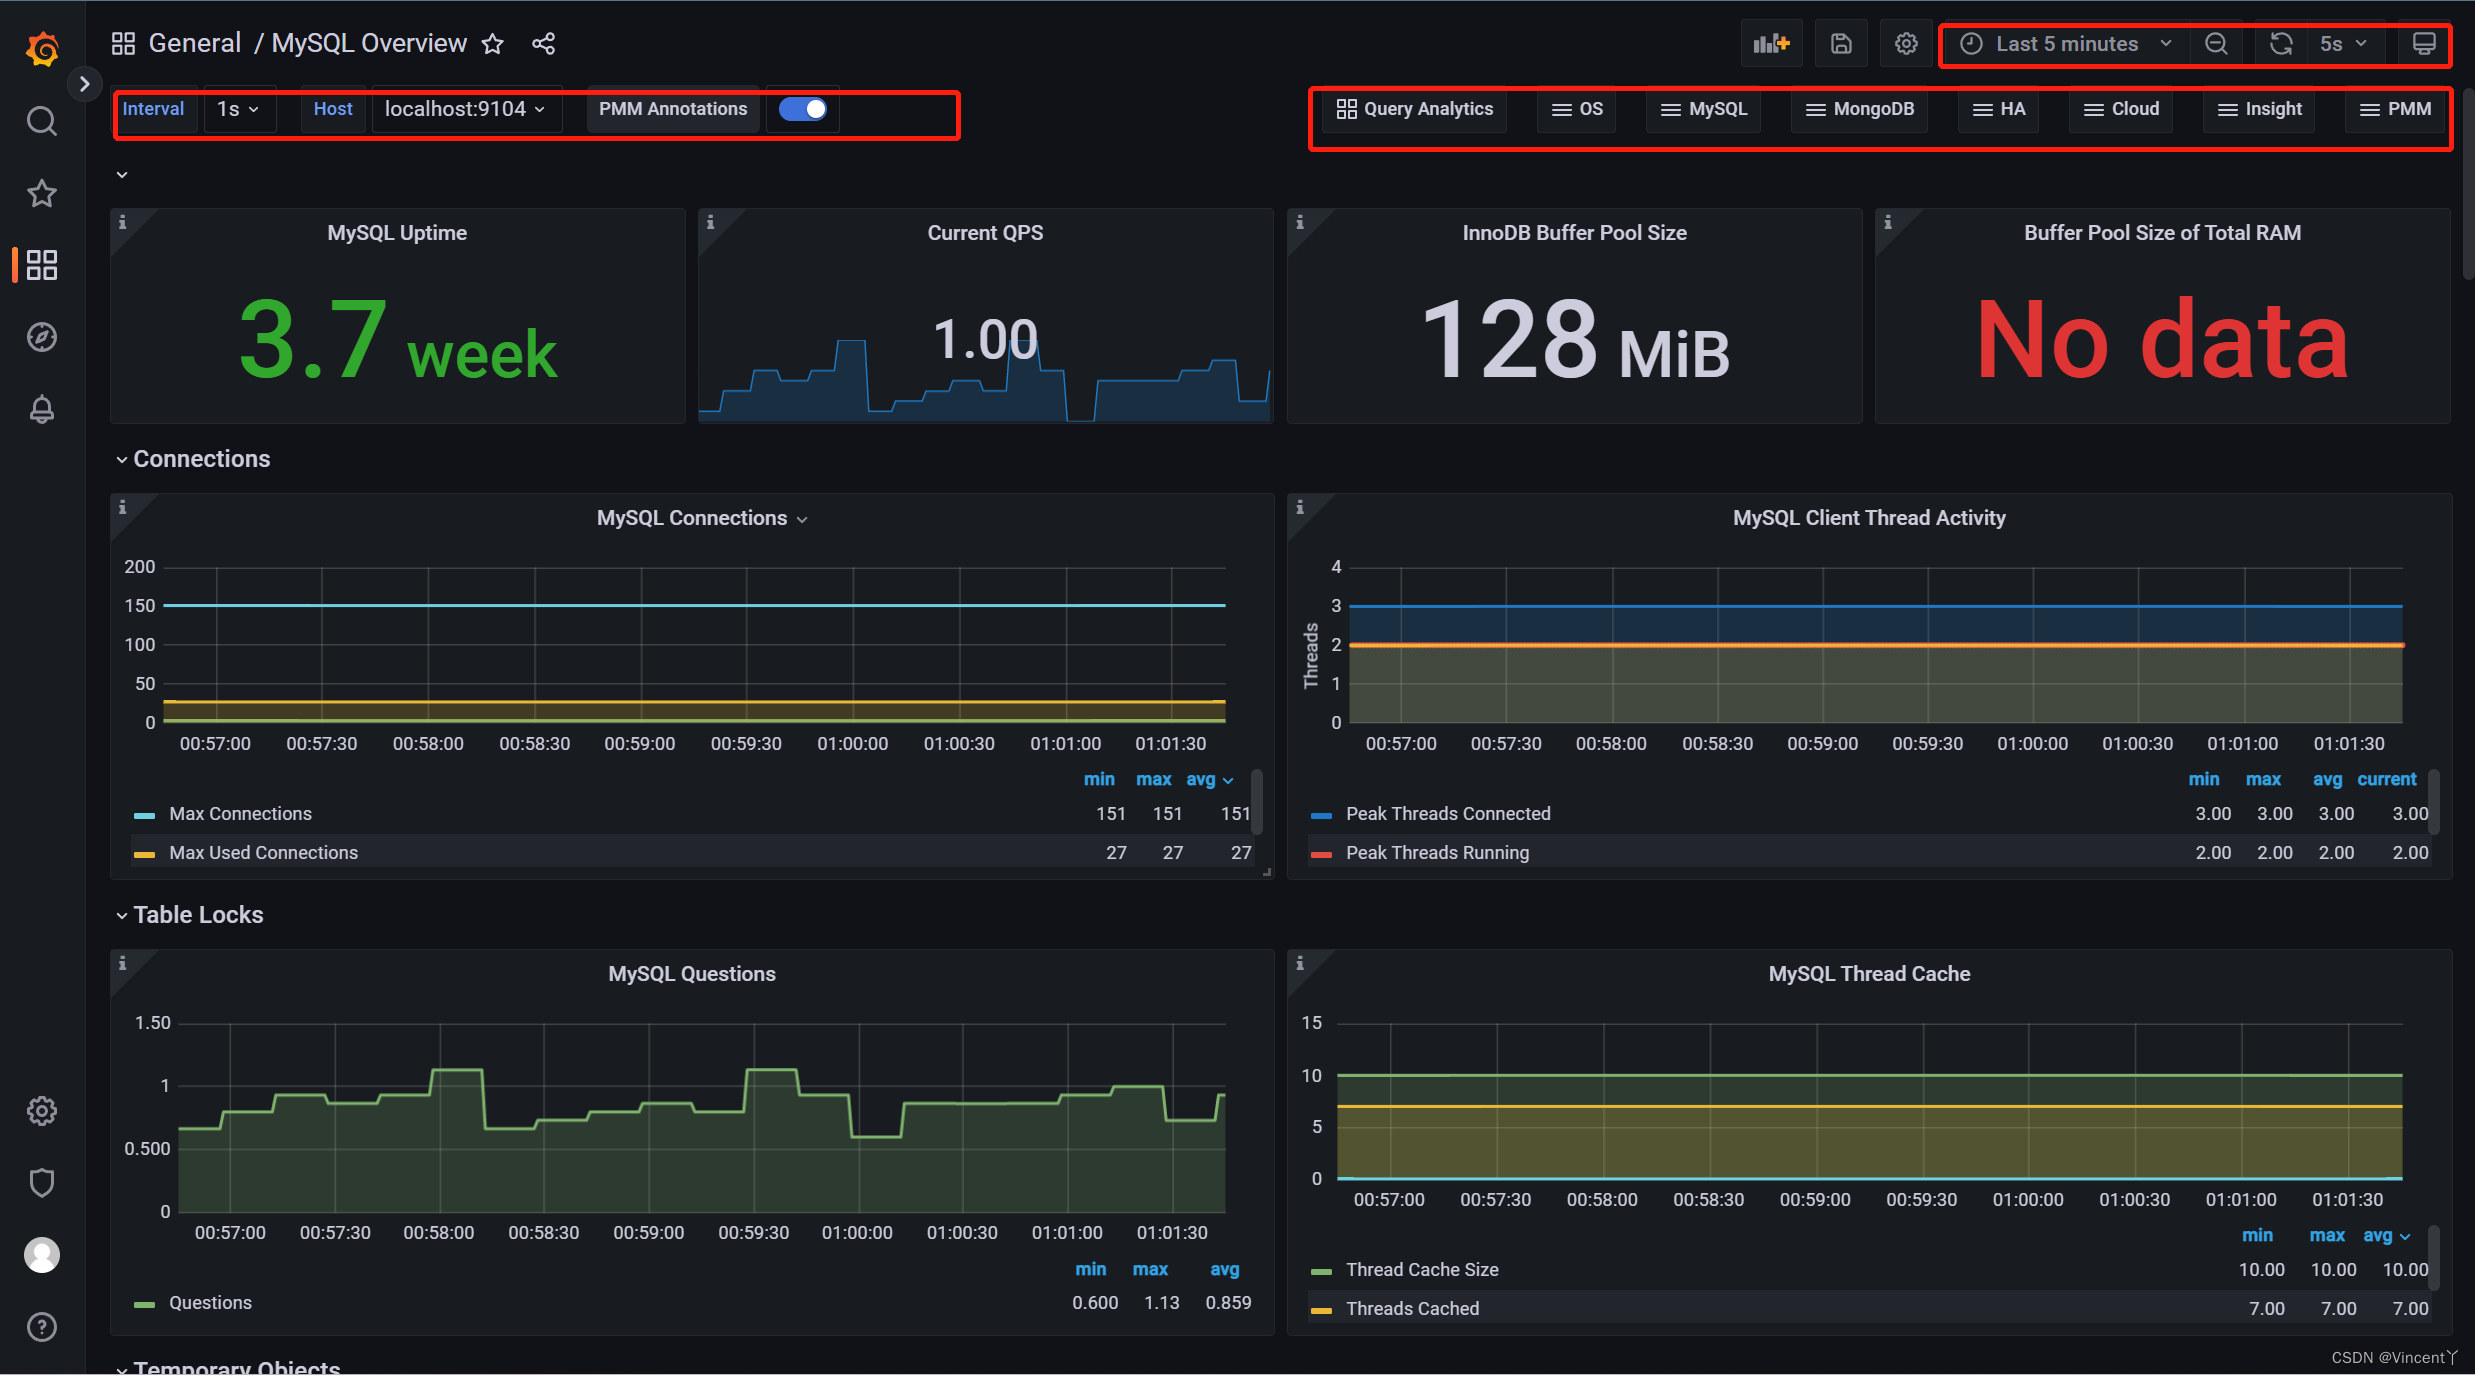Open the HA dashboards menu
Screen dimensions: 2475x1375
(x=1998, y=109)
